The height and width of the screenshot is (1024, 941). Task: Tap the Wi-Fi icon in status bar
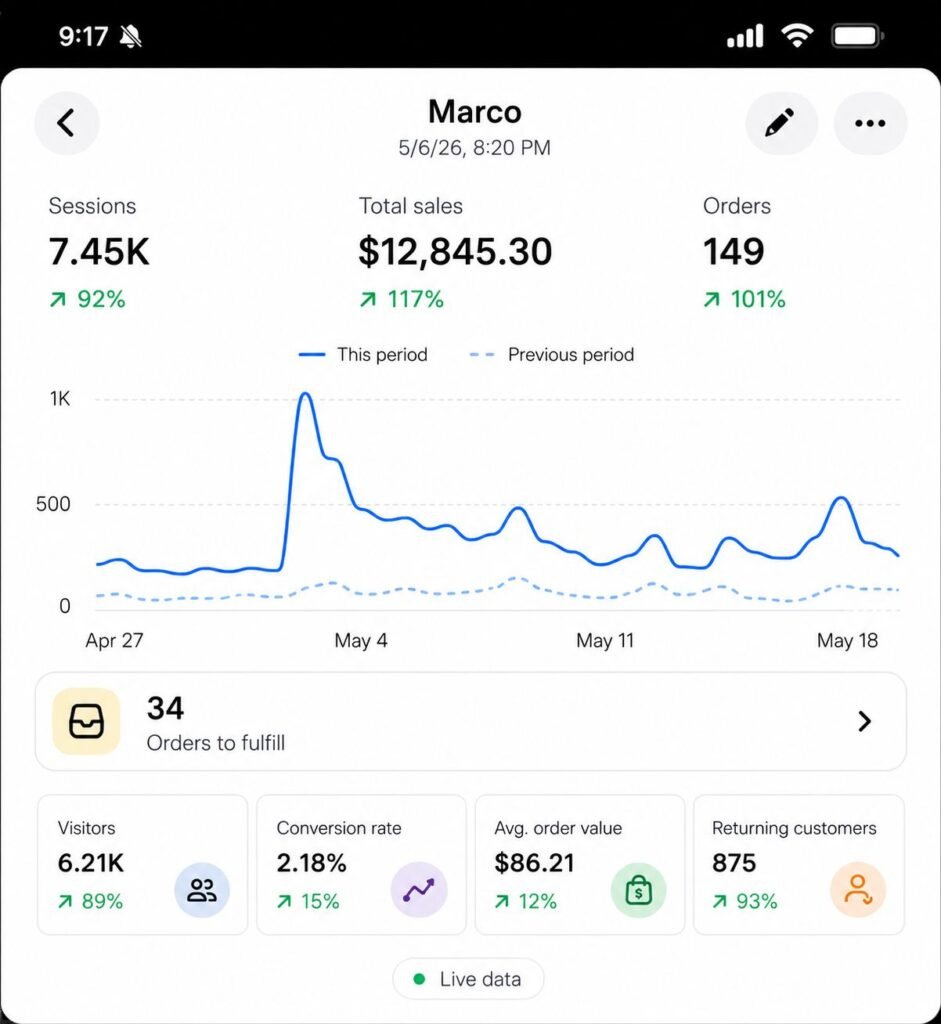[x=797, y=35]
